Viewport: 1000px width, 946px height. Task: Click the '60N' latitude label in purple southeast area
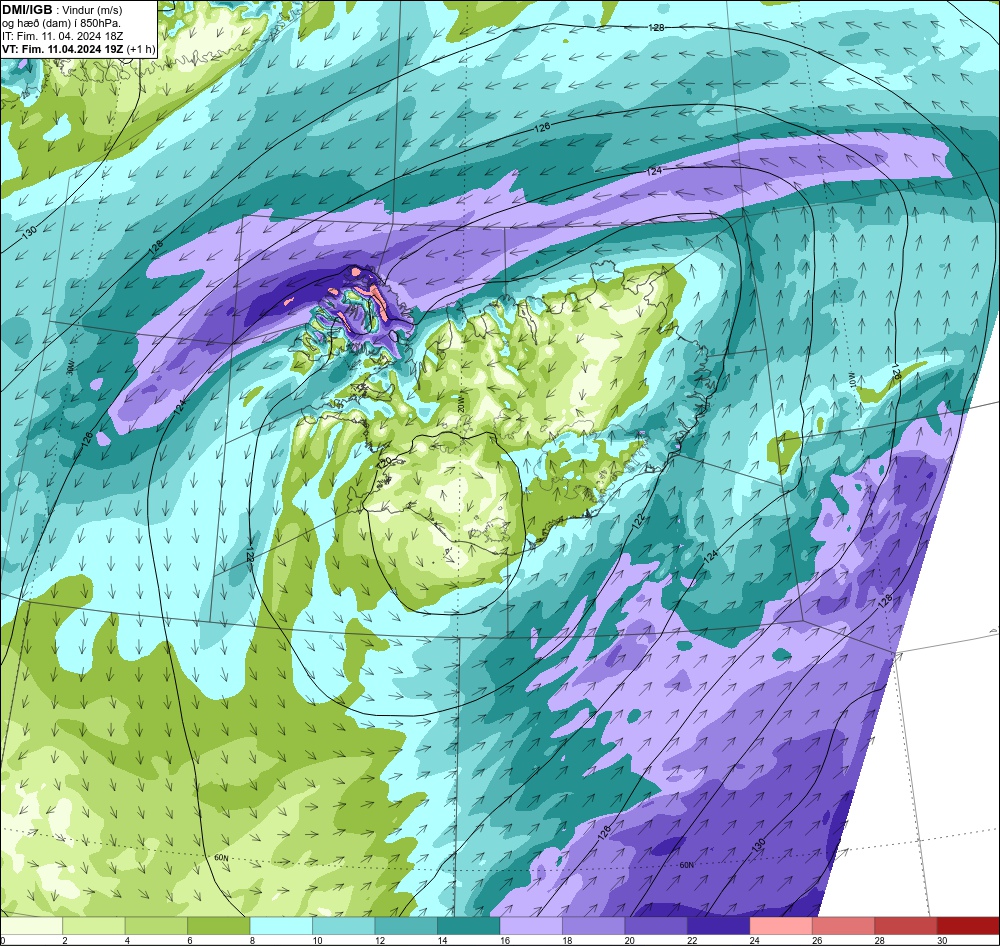pyautogui.click(x=686, y=866)
